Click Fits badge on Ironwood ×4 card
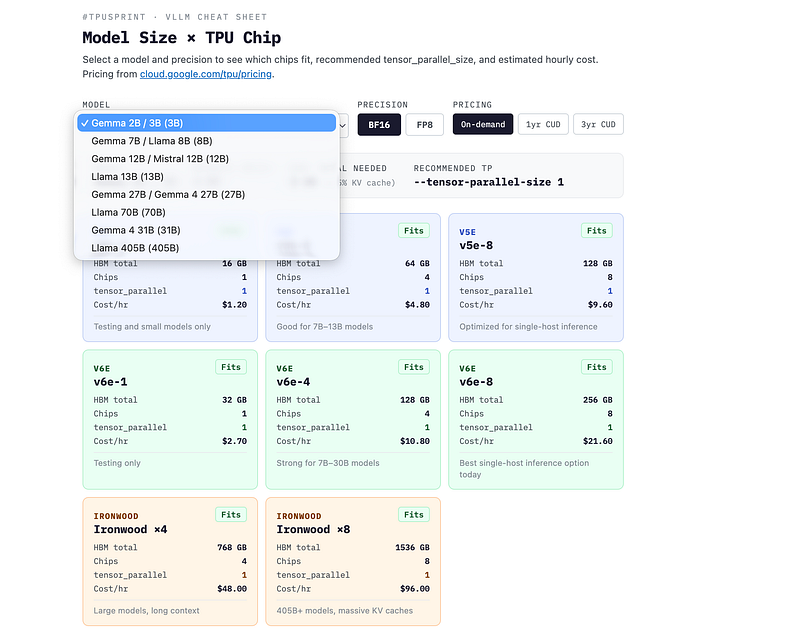This screenshot has width=800, height=641. (x=231, y=514)
